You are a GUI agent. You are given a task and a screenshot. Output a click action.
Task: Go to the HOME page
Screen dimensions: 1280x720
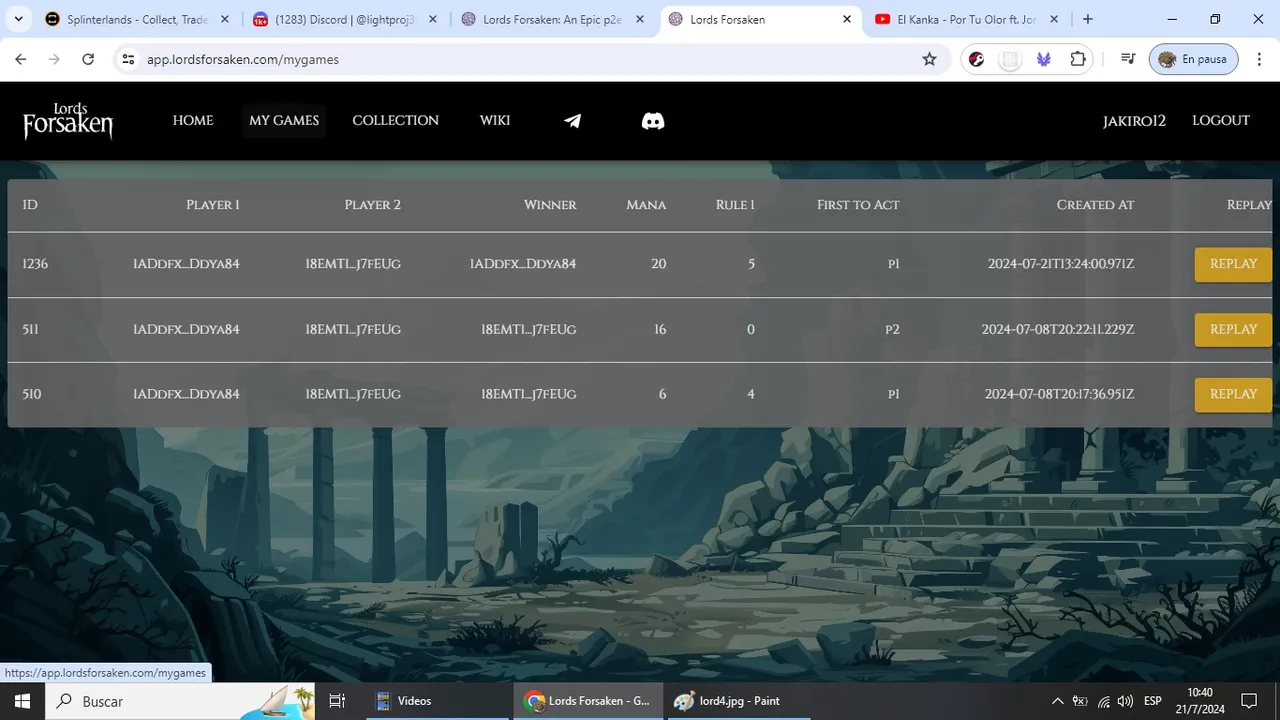pos(193,121)
